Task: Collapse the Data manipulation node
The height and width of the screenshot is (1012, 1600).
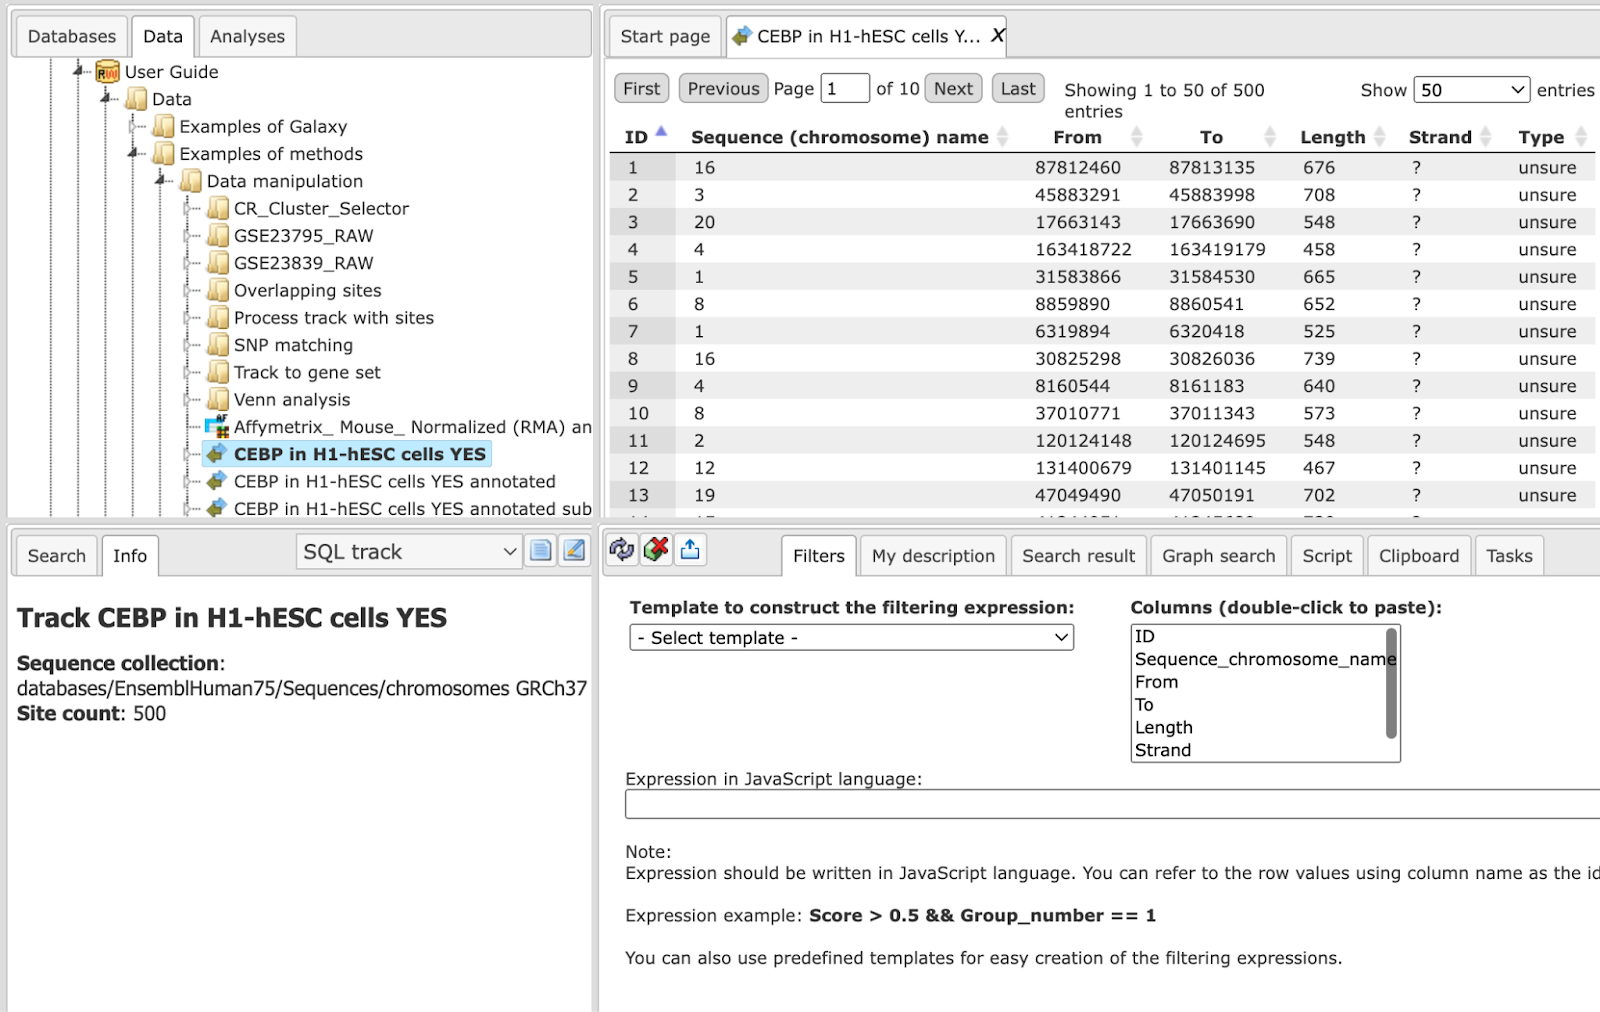Action: click(162, 180)
